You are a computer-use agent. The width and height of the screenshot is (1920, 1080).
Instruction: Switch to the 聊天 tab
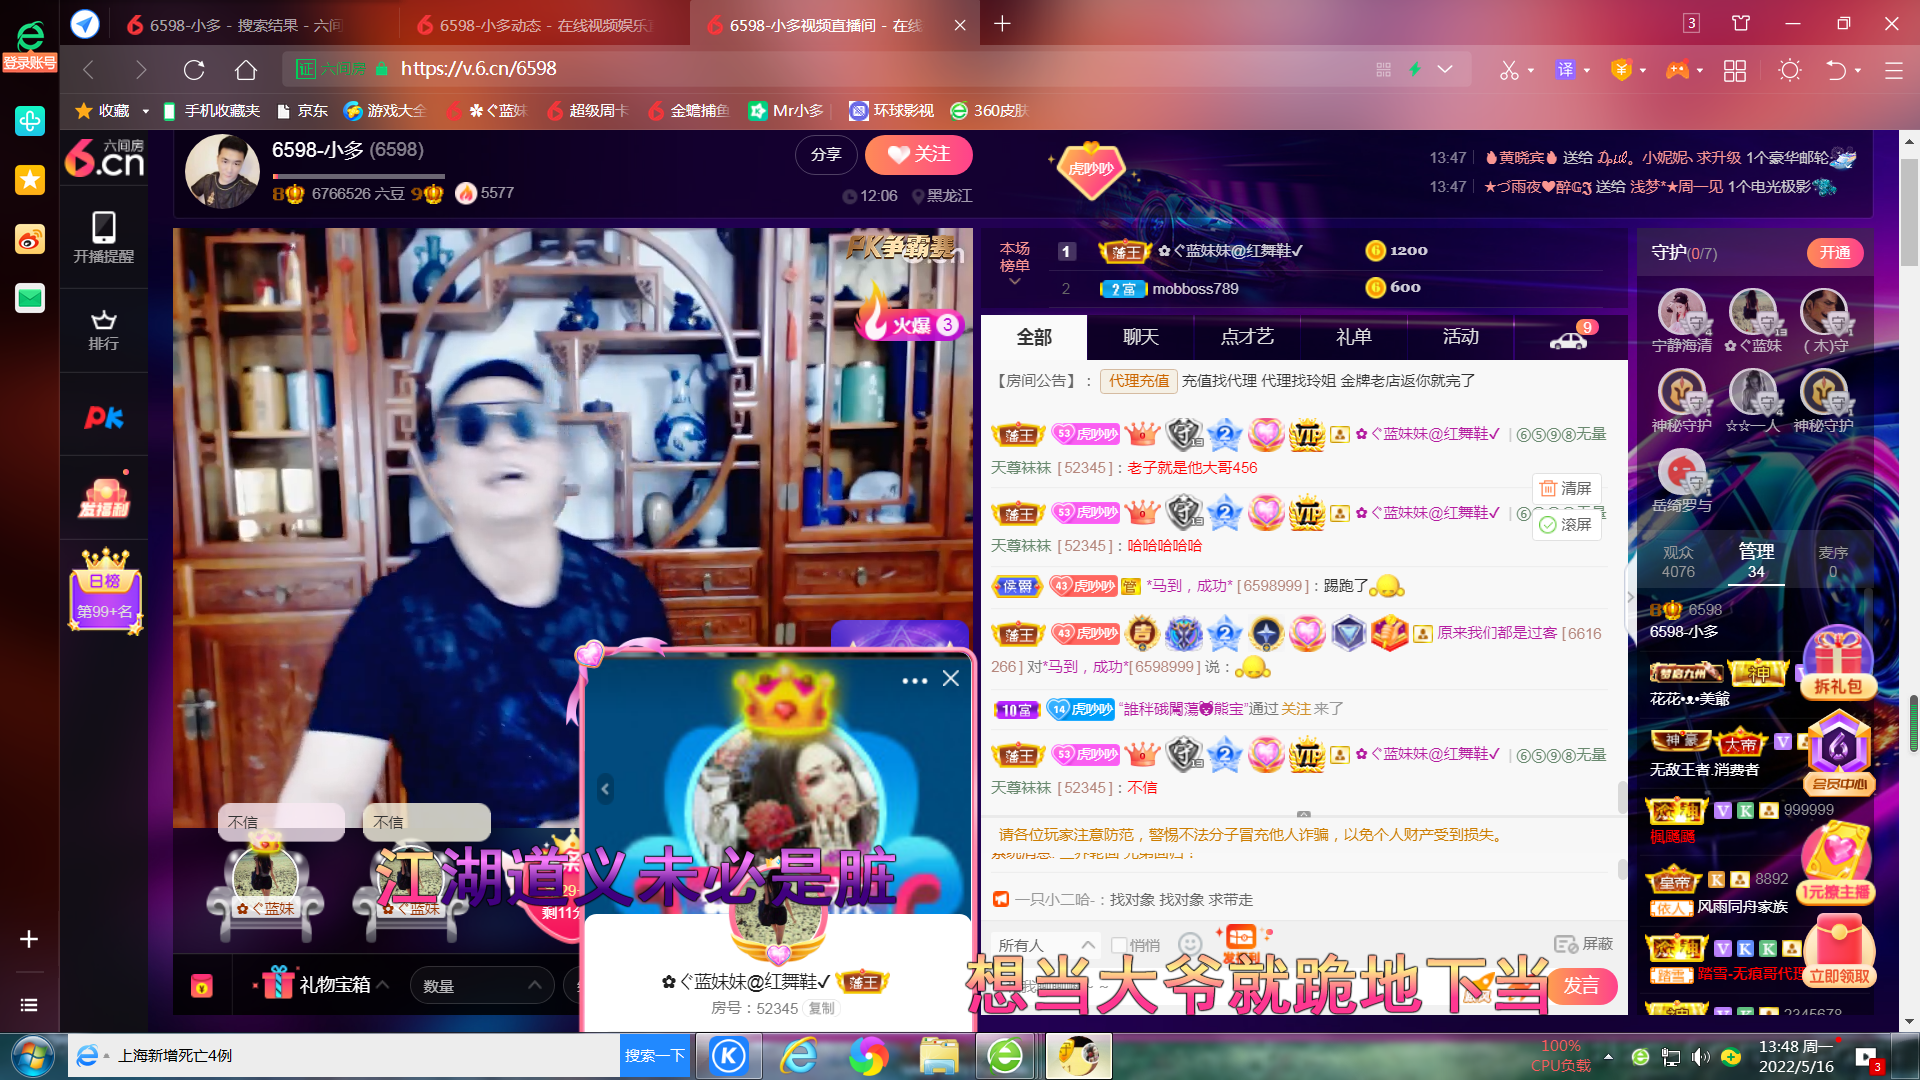(1141, 338)
